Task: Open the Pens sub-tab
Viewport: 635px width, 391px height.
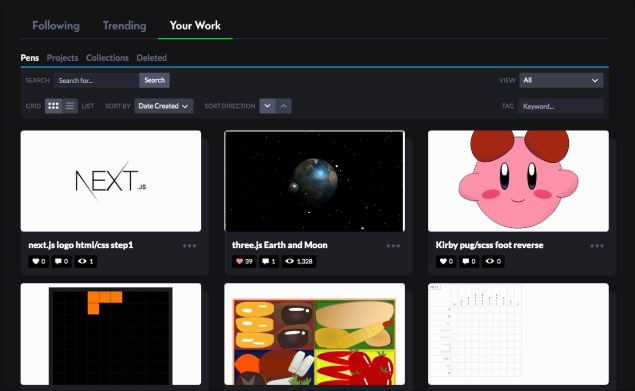Action: (x=30, y=58)
